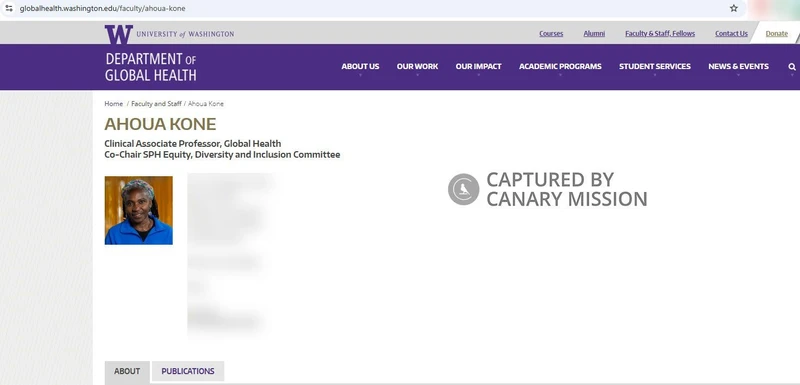Open the News & Events menu
The image size is (800, 385).
point(738,66)
